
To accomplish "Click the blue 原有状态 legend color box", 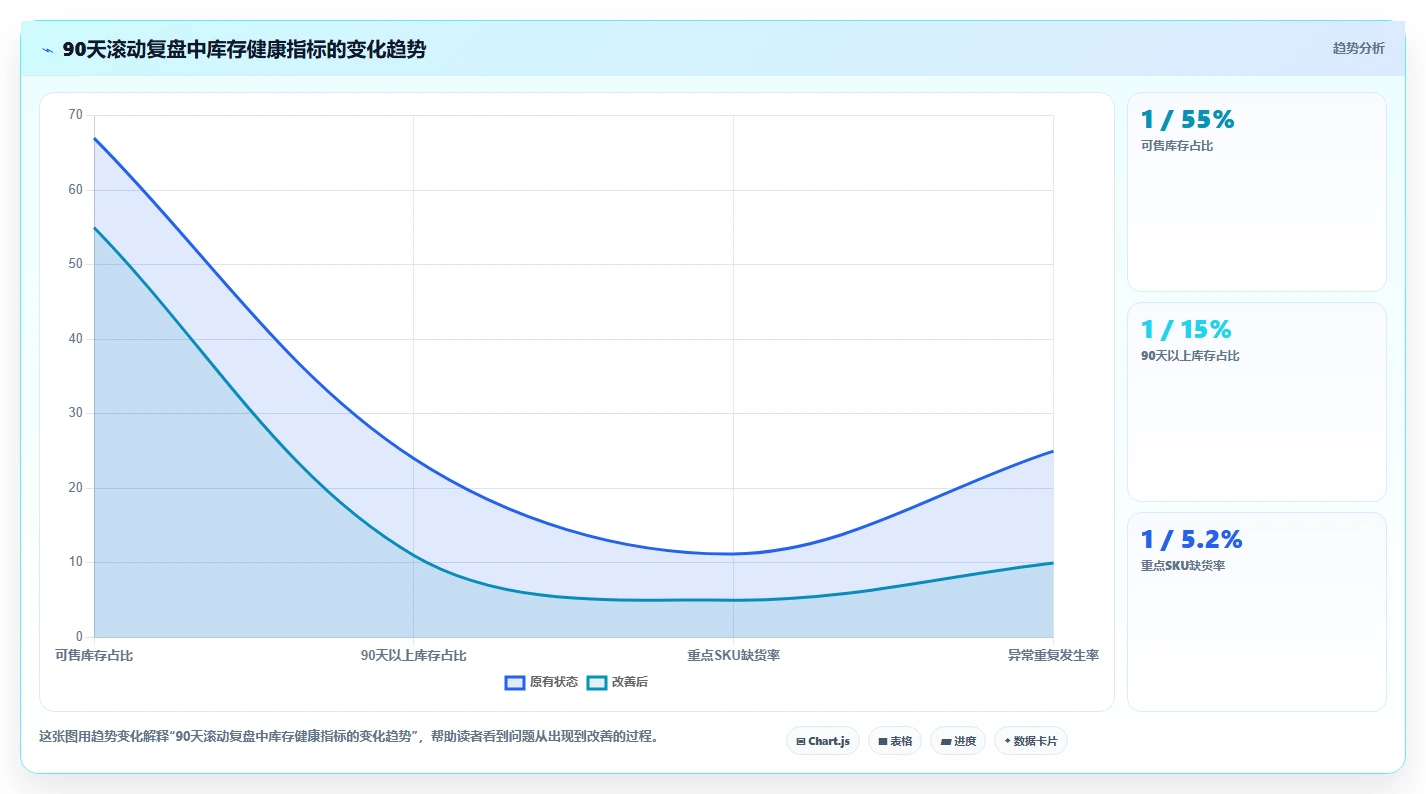I will click(x=515, y=682).
